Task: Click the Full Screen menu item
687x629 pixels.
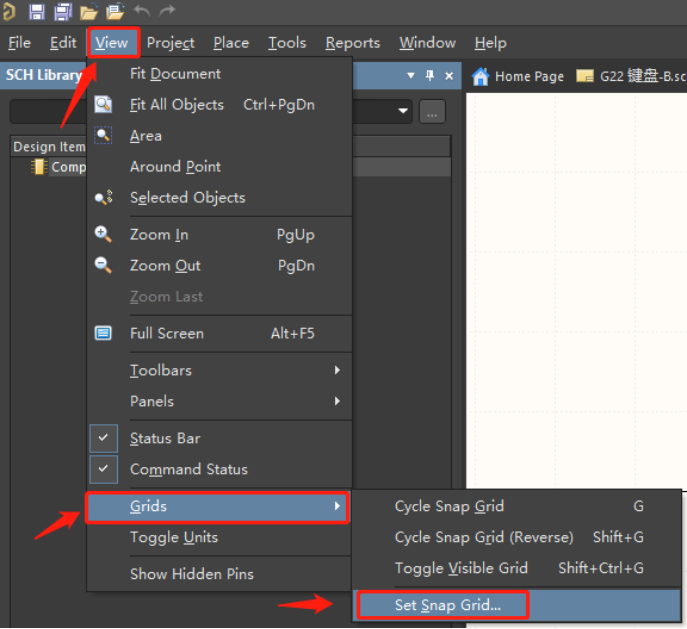Action: pos(166,333)
